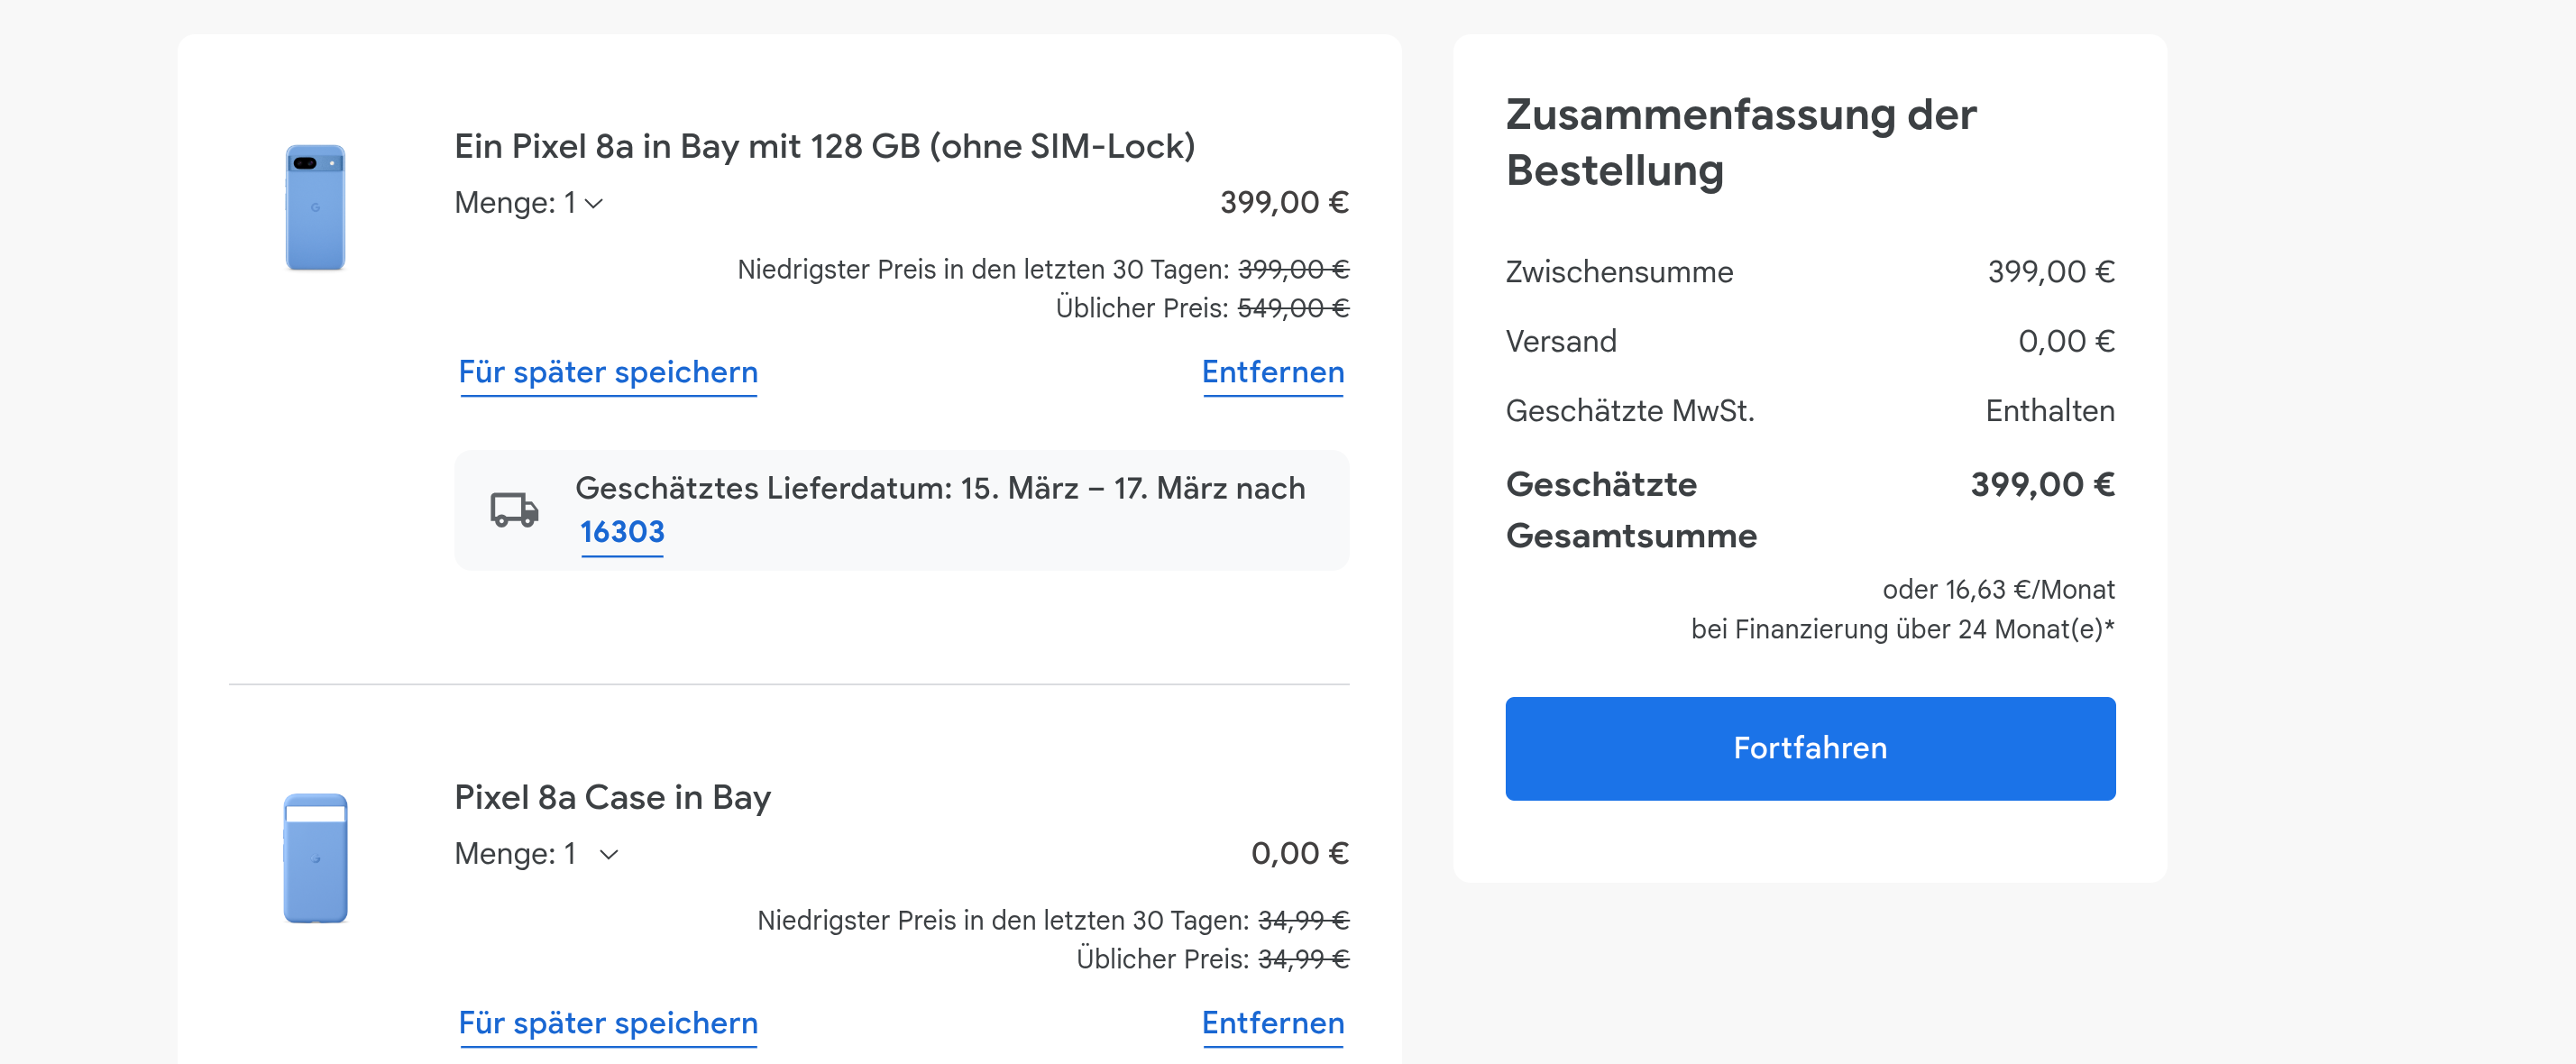Click the Pixel 8a Case product image
The image size is (2576, 1064).
coord(315,857)
